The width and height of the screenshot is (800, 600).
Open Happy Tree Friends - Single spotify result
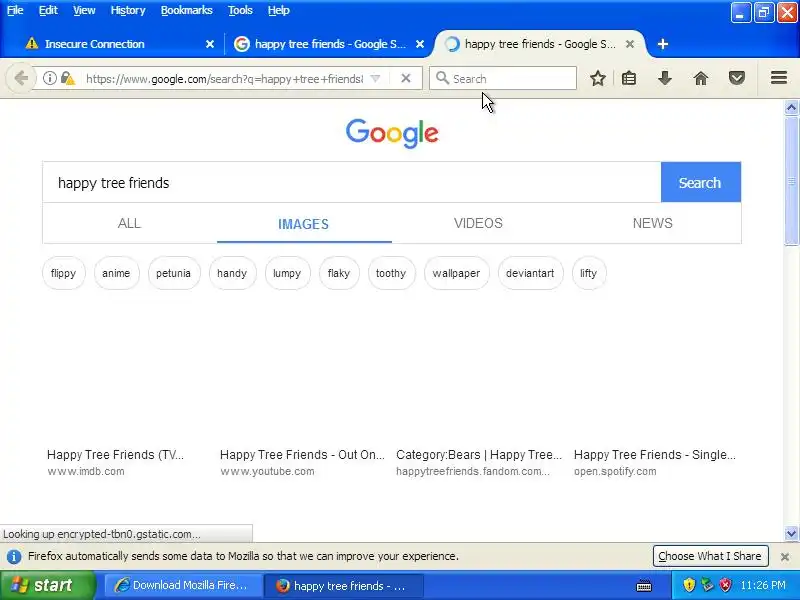pyautogui.click(x=655, y=455)
